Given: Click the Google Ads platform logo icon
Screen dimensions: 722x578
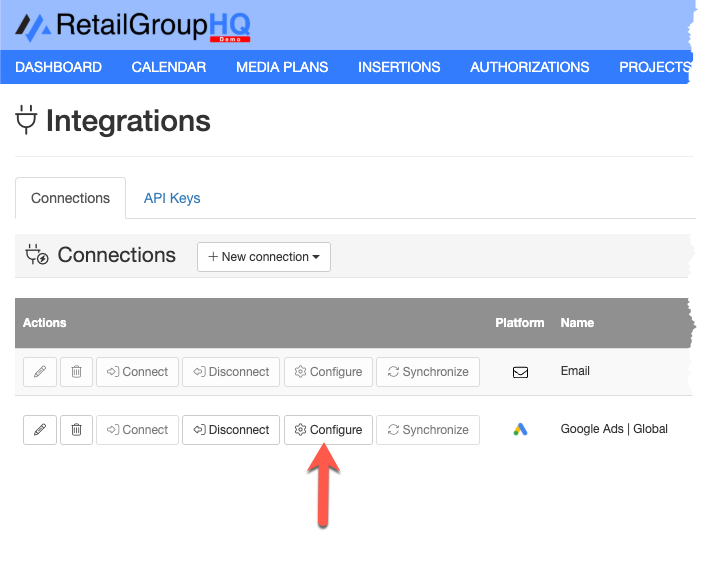Looking at the screenshot, I should 520,429.
